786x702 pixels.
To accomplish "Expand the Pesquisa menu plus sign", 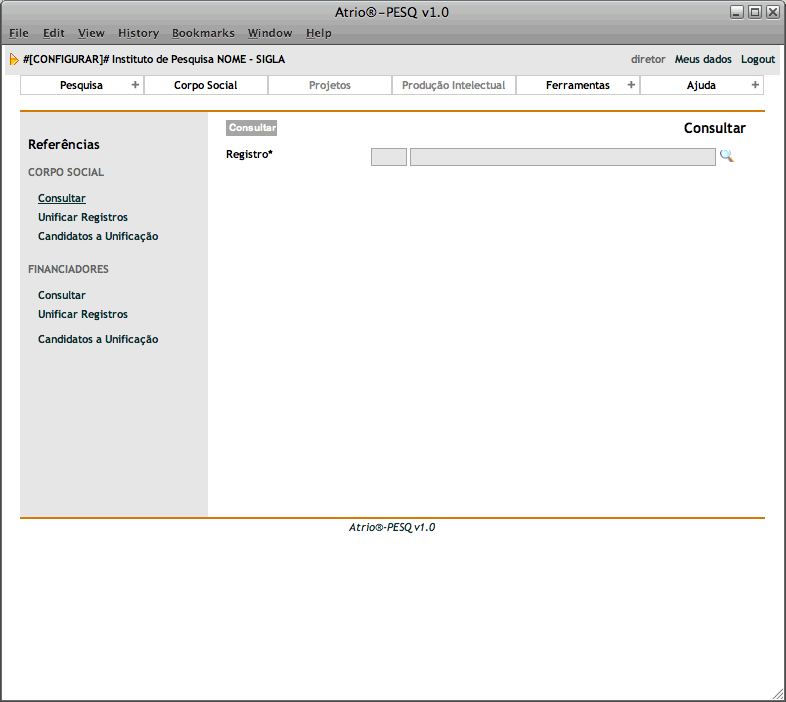I will 135,85.
